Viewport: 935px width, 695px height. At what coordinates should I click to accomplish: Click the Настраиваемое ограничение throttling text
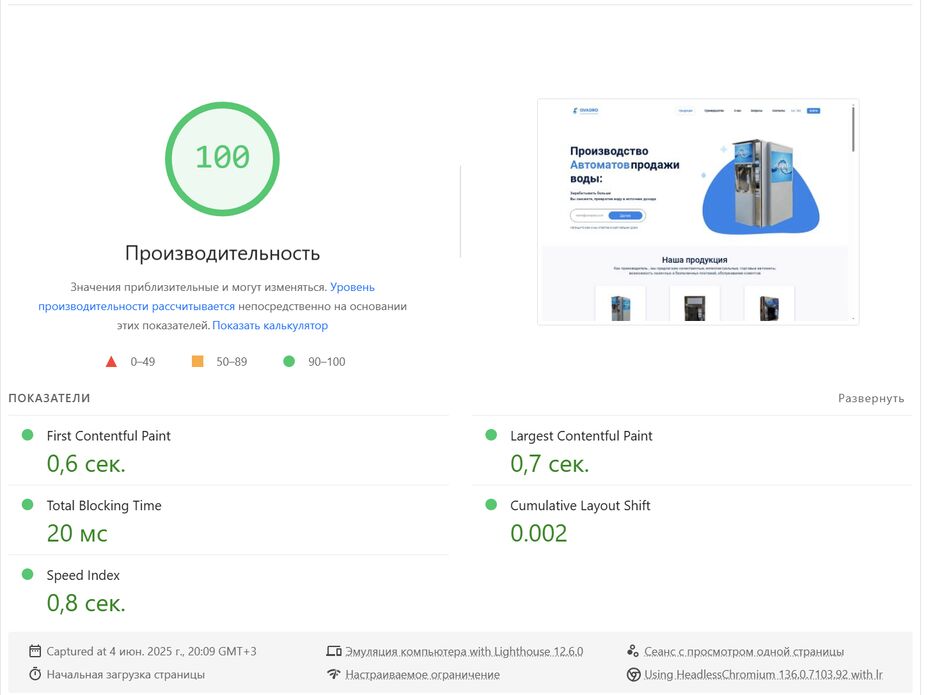[x=422, y=674]
